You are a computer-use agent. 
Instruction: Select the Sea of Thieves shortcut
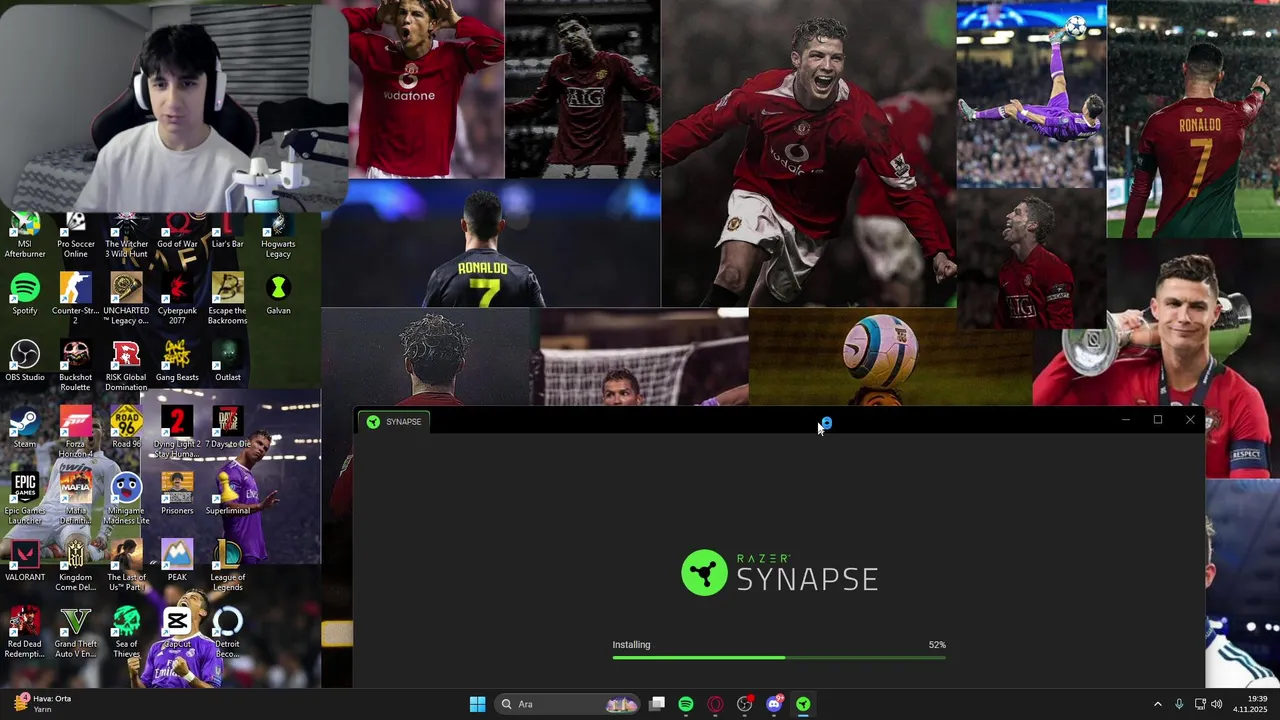click(126, 633)
